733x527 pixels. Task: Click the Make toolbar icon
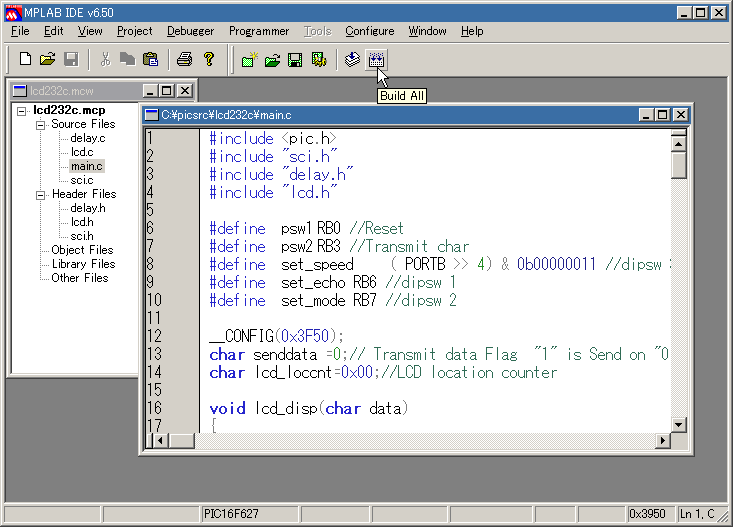pos(352,59)
